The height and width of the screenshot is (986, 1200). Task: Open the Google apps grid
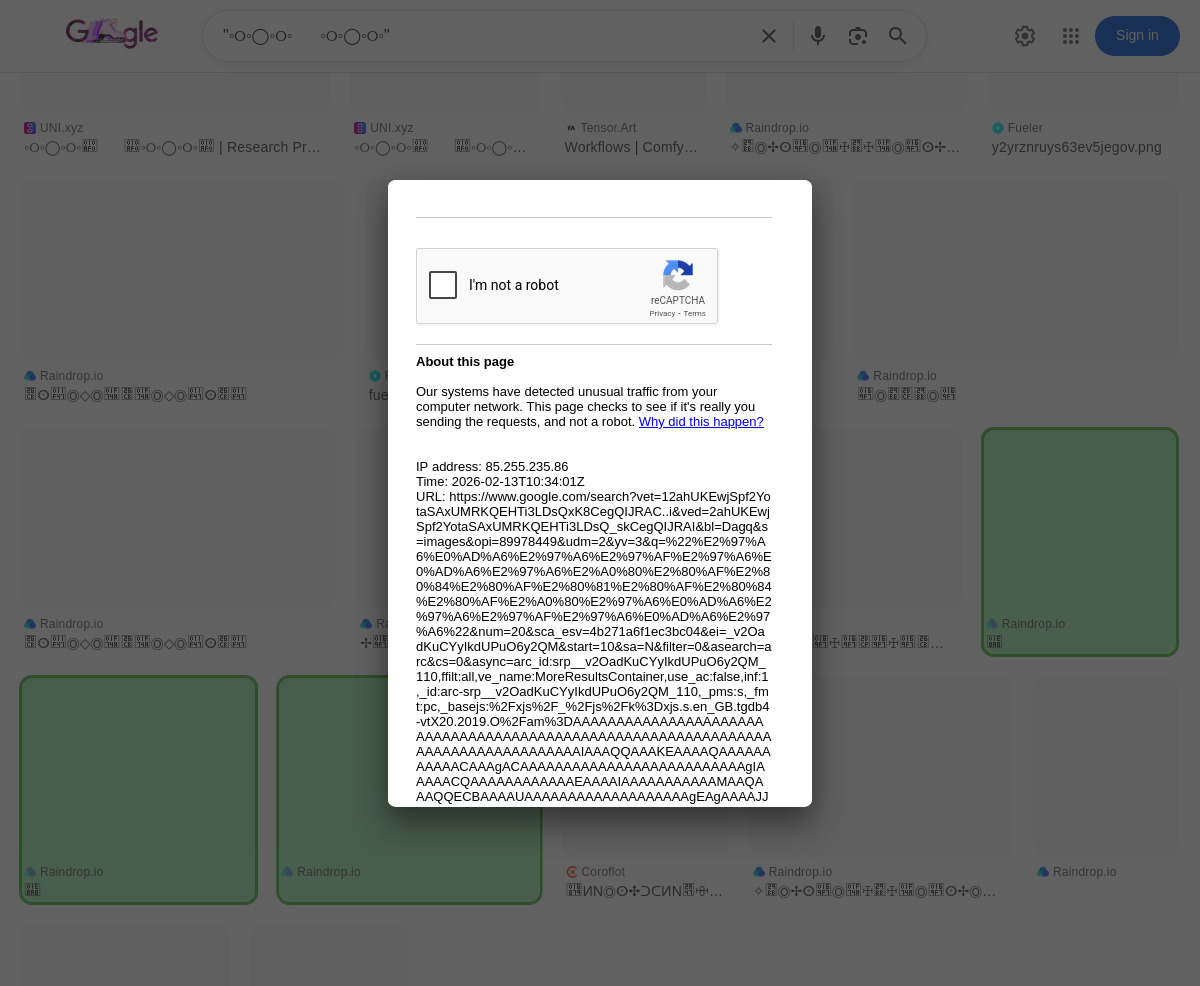click(1071, 36)
